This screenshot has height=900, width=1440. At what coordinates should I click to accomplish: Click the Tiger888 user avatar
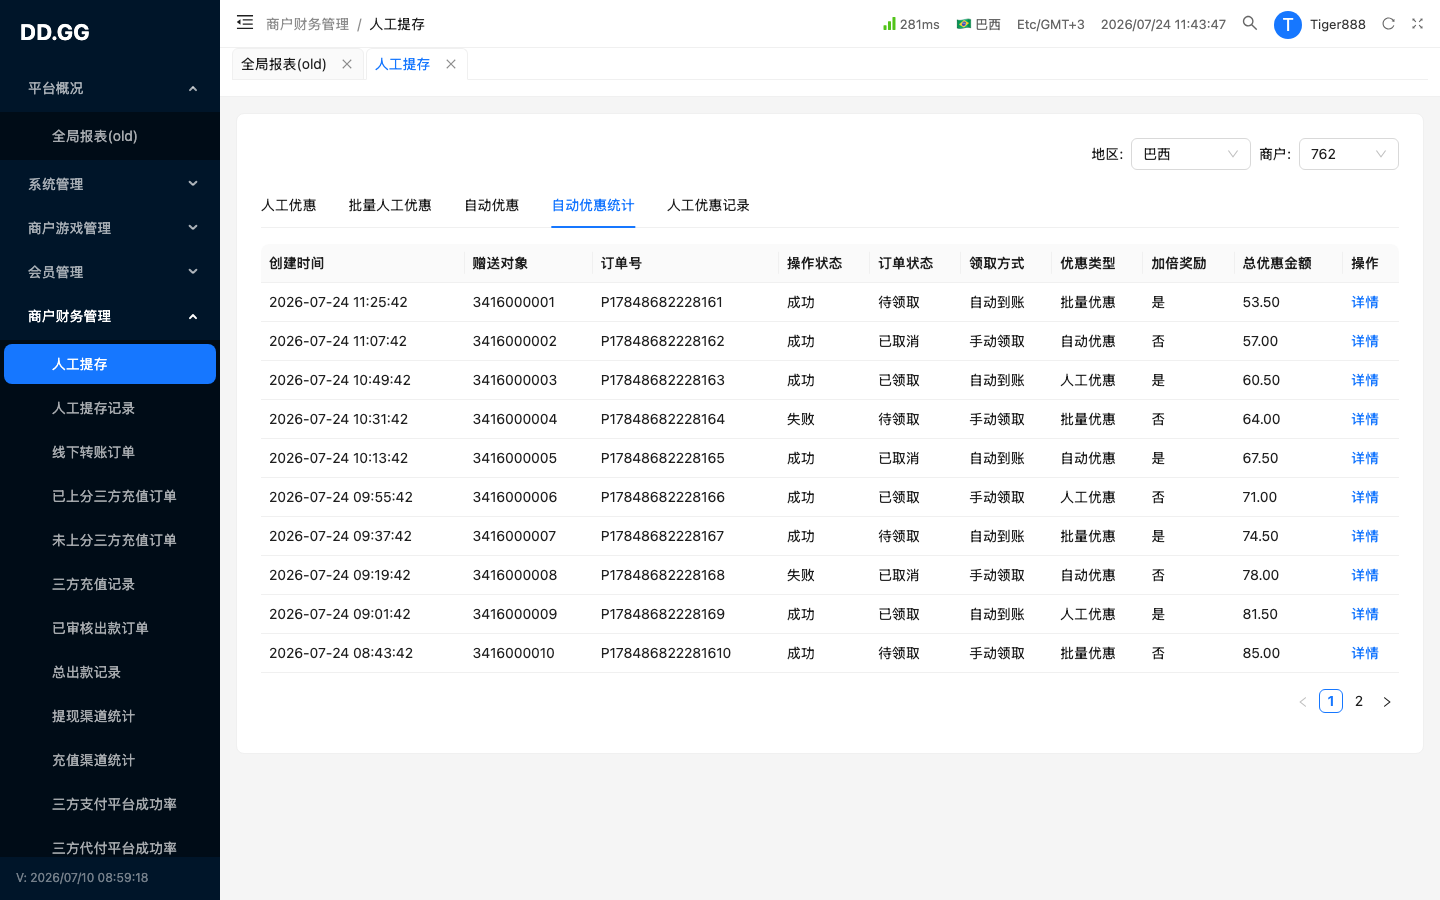(1288, 24)
